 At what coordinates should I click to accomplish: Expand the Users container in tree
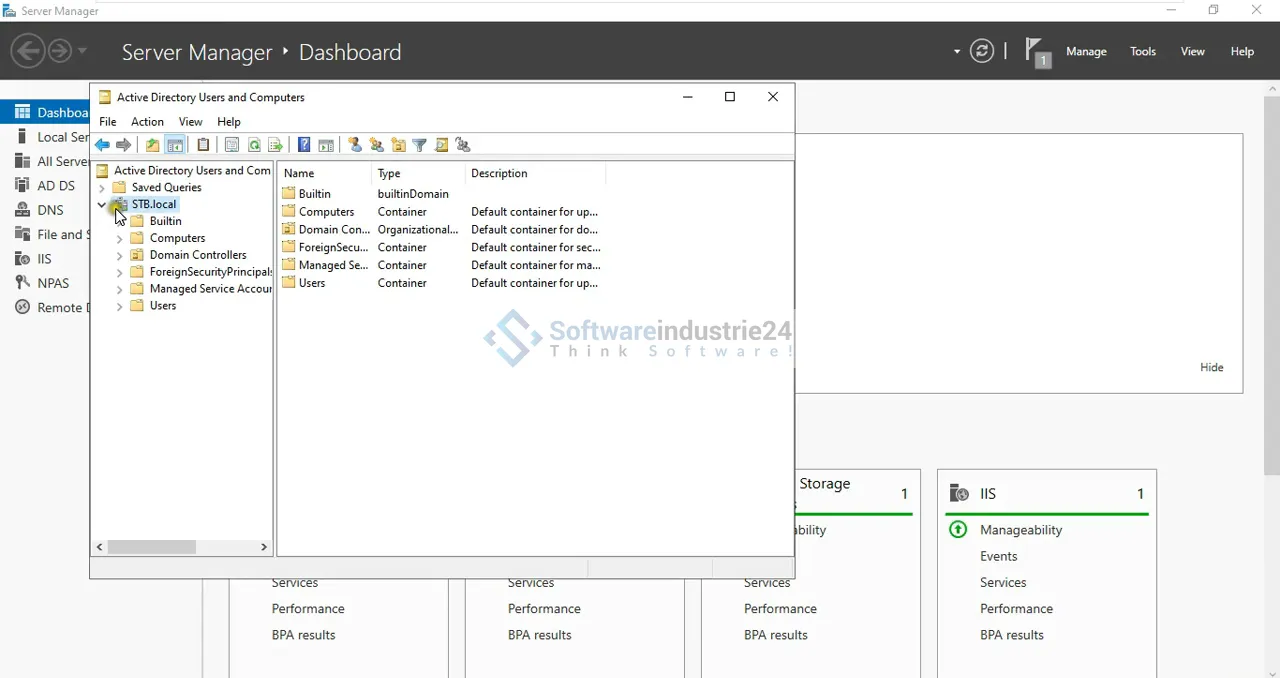pos(120,306)
